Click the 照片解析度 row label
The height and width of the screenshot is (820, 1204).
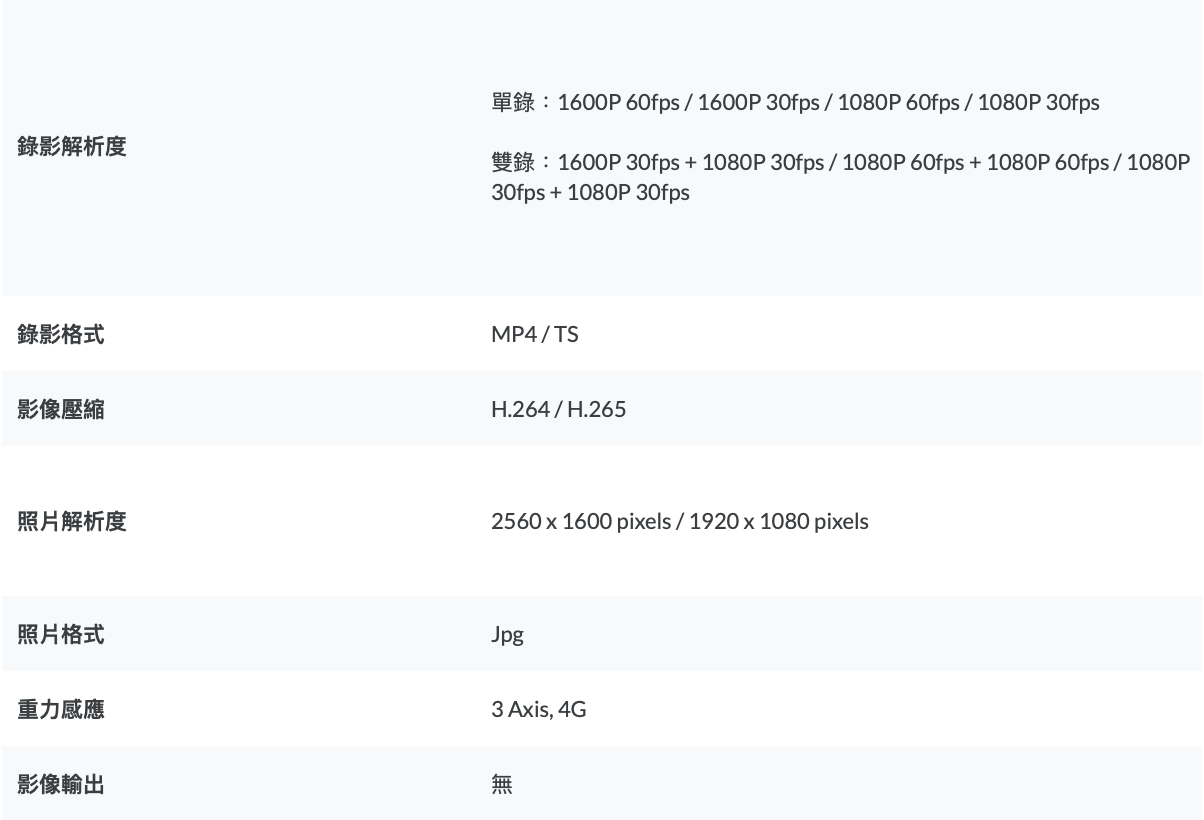(72, 521)
